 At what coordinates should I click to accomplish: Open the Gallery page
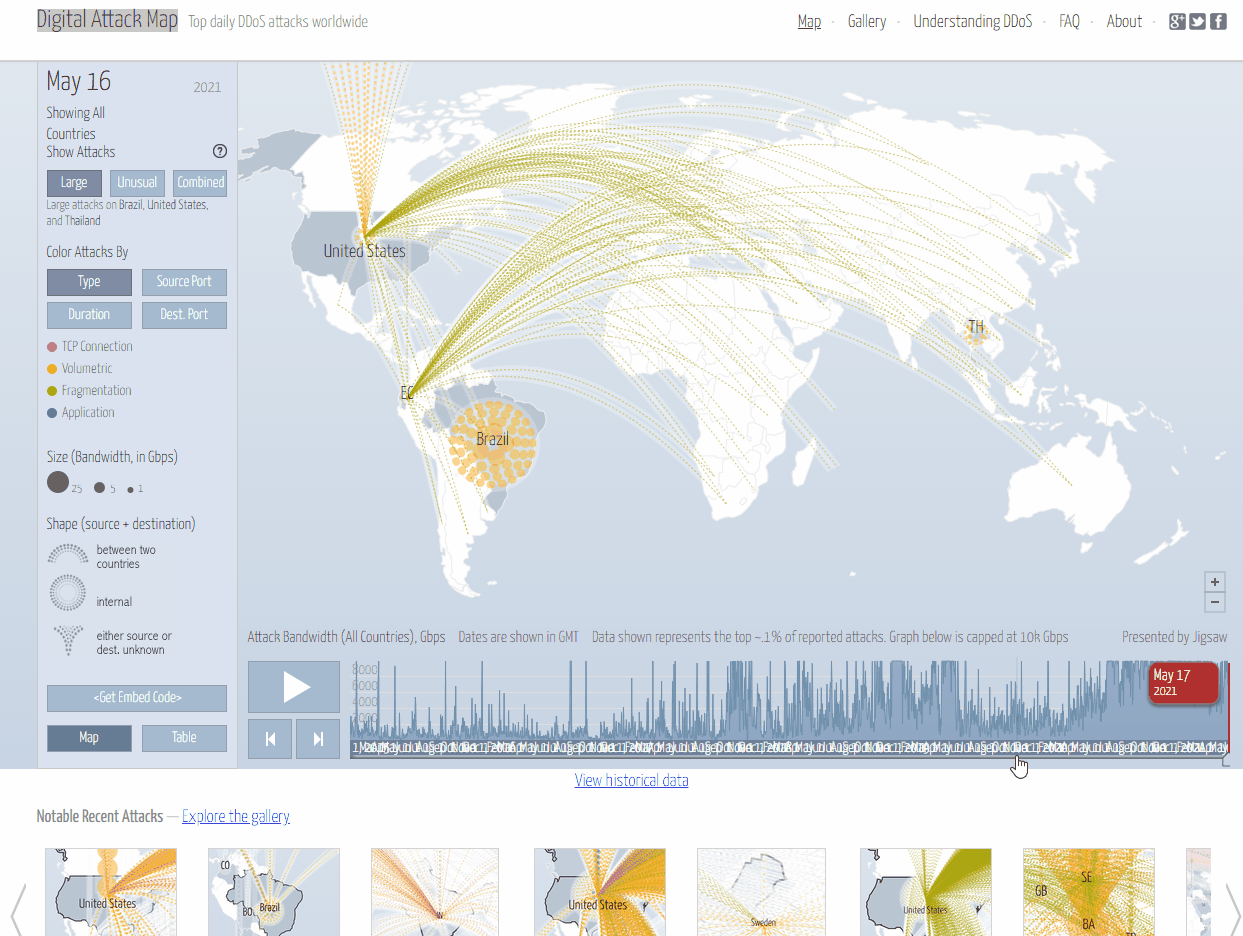[867, 21]
